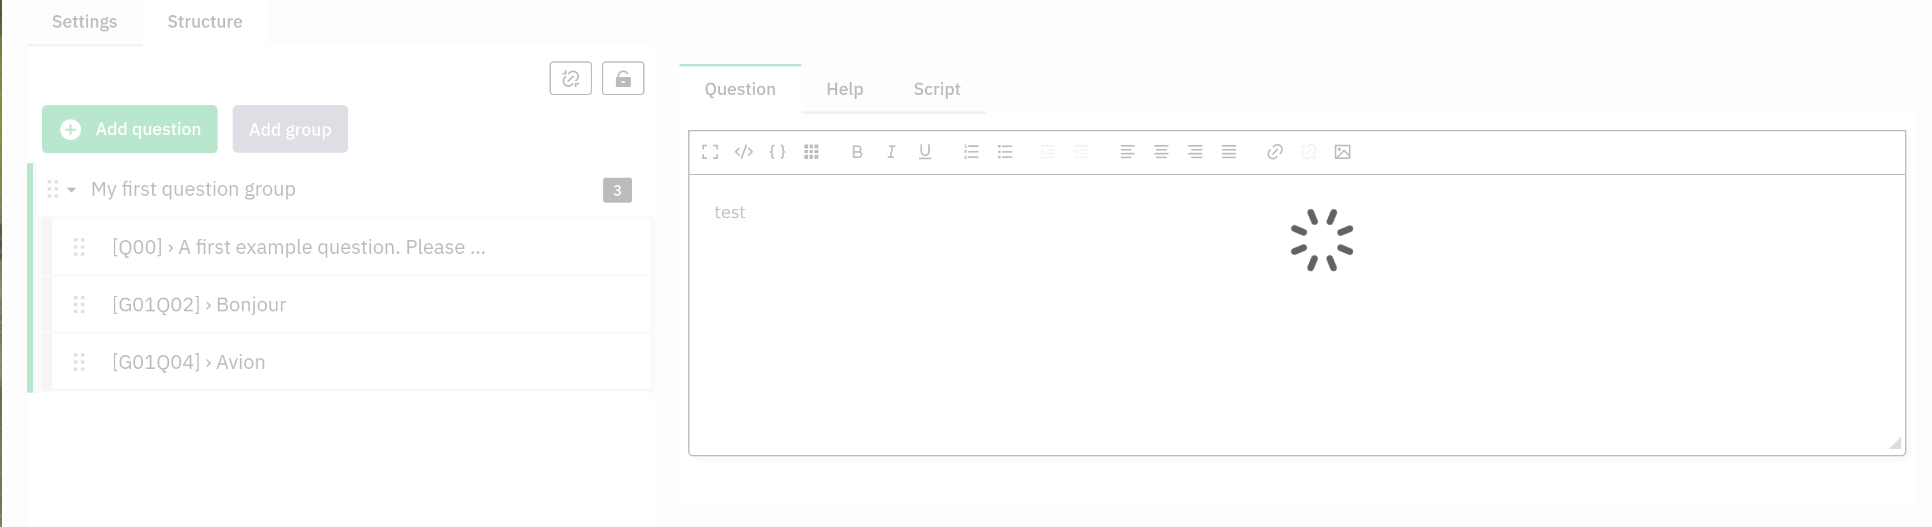The image size is (1932, 527).
Task: Collapse the My first question group
Action: 72,190
